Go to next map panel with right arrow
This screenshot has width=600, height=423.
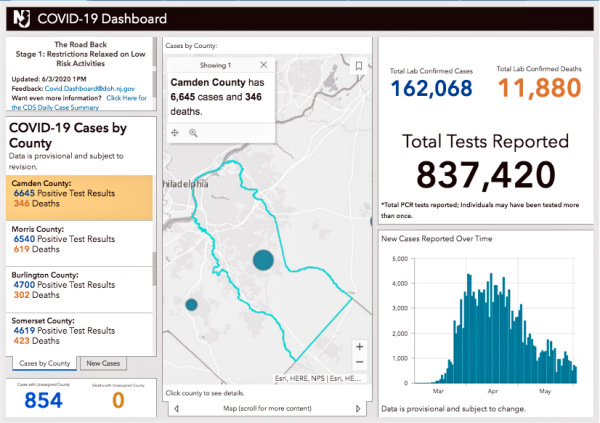358,408
